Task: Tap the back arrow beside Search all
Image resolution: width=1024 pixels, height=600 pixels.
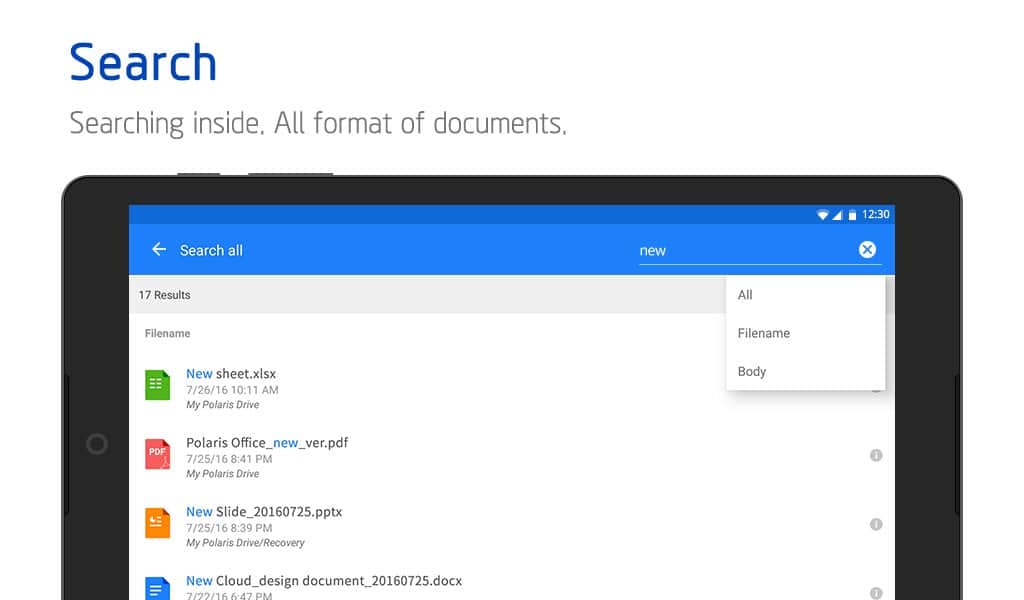Action: tap(158, 250)
